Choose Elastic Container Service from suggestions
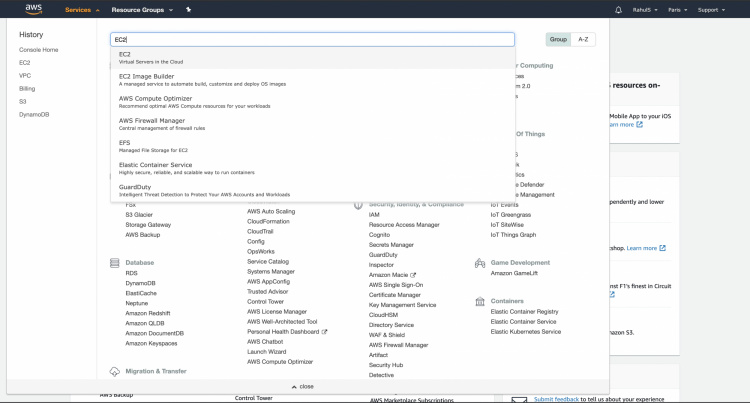Image resolution: width=750 pixels, height=403 pixels. 156,167
